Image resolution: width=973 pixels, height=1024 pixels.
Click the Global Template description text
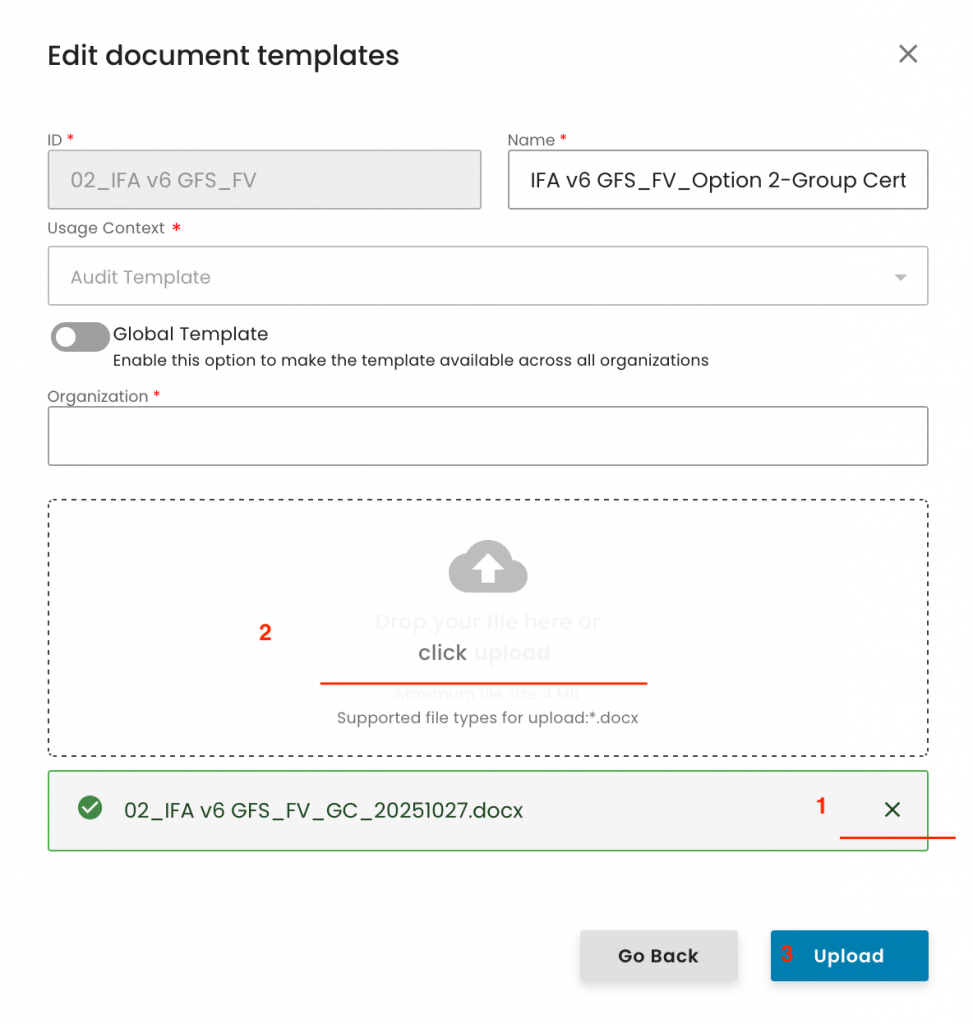click(x=410, y=360)
